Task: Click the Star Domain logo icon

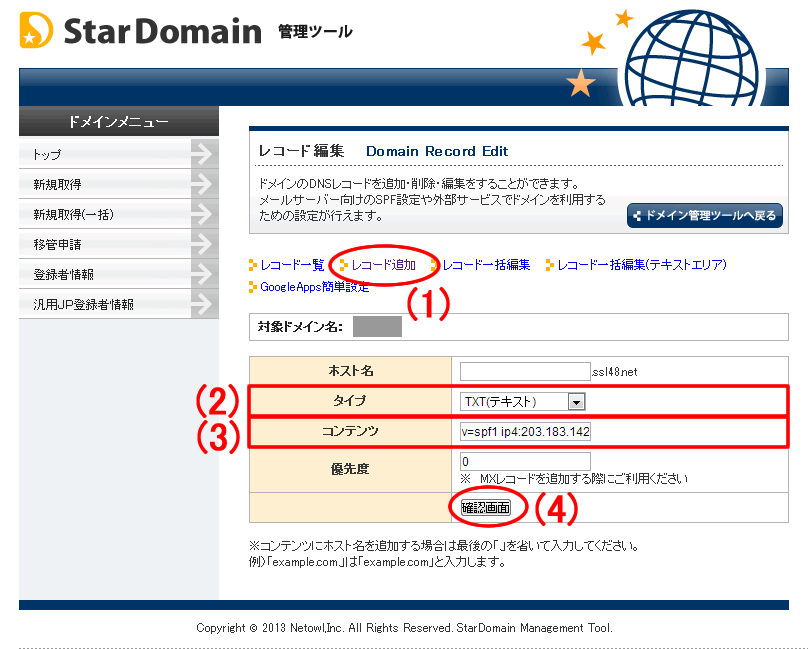Action: click(x=36, y=30)
